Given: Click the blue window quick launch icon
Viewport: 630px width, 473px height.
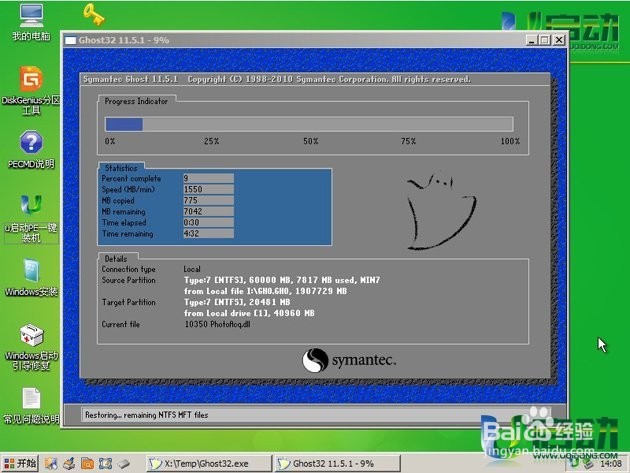Looking at the screenshot, I should tap(105, 463).
